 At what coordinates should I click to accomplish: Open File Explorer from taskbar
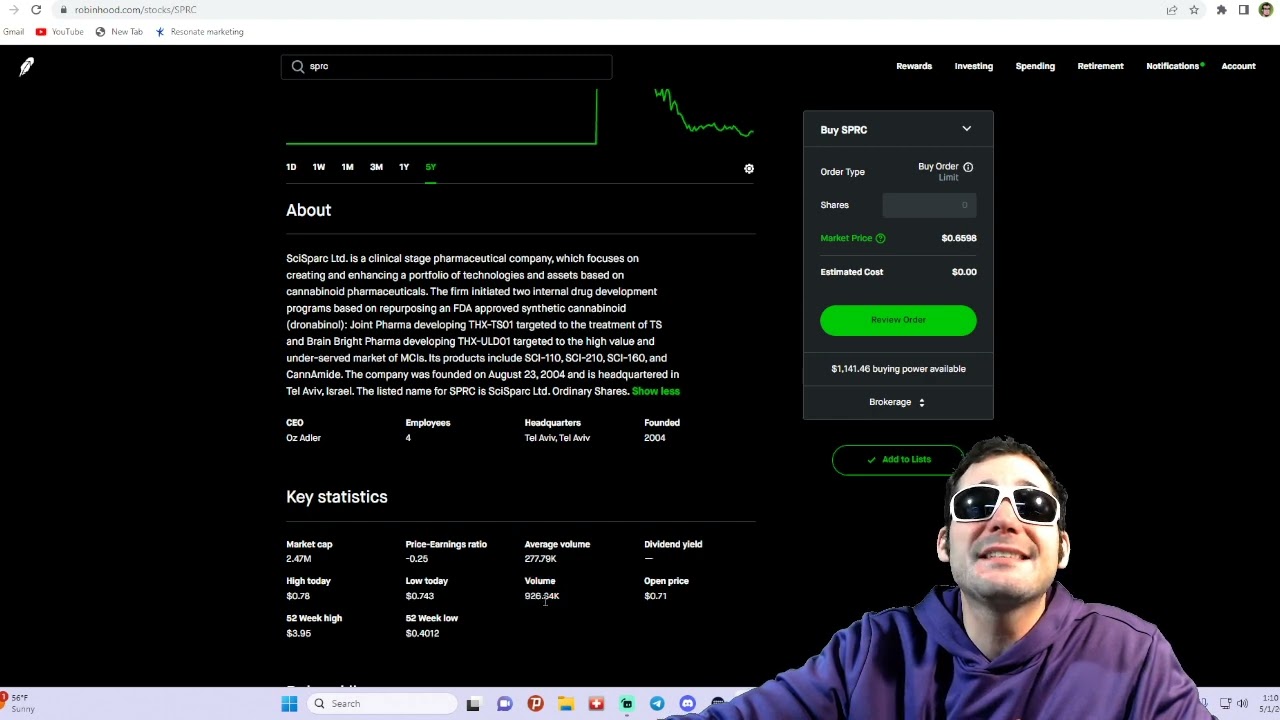click(565, 704)
